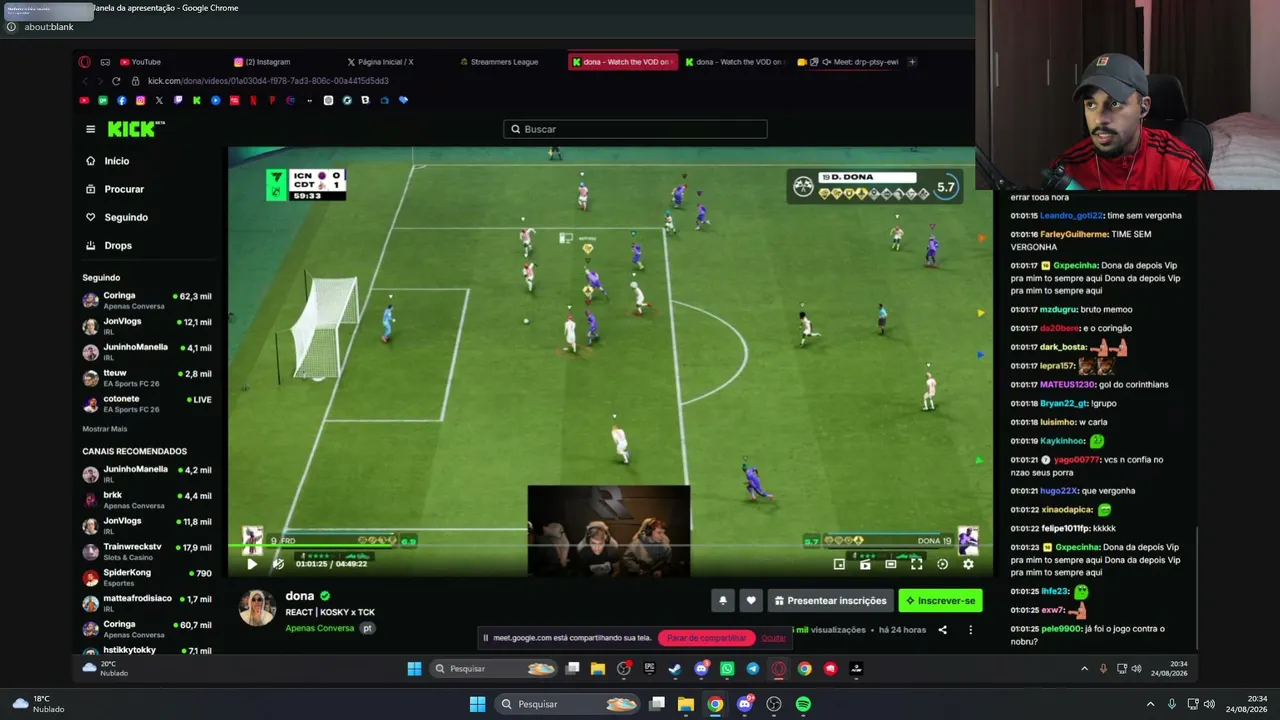Switch to the (2) Instagram tab

click(262, 62)
